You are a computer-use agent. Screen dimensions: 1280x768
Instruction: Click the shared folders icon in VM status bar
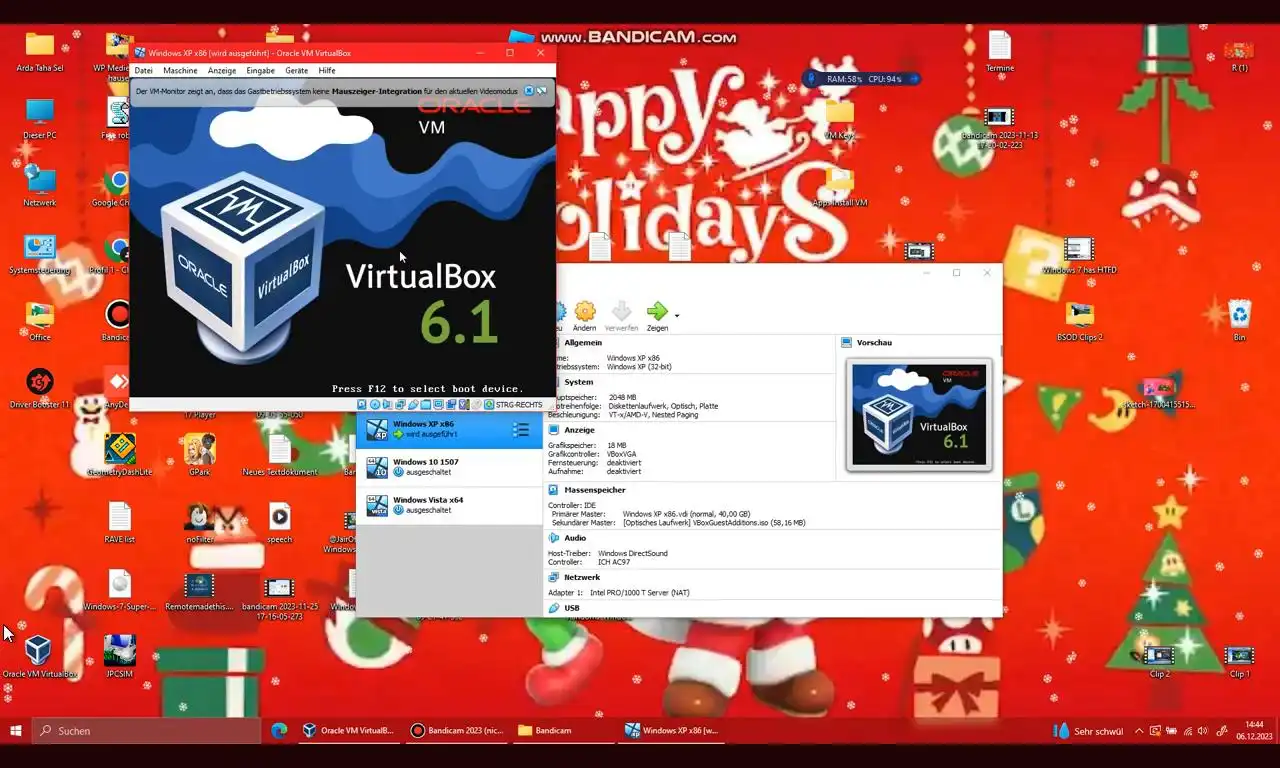click(x=426, y=405)
